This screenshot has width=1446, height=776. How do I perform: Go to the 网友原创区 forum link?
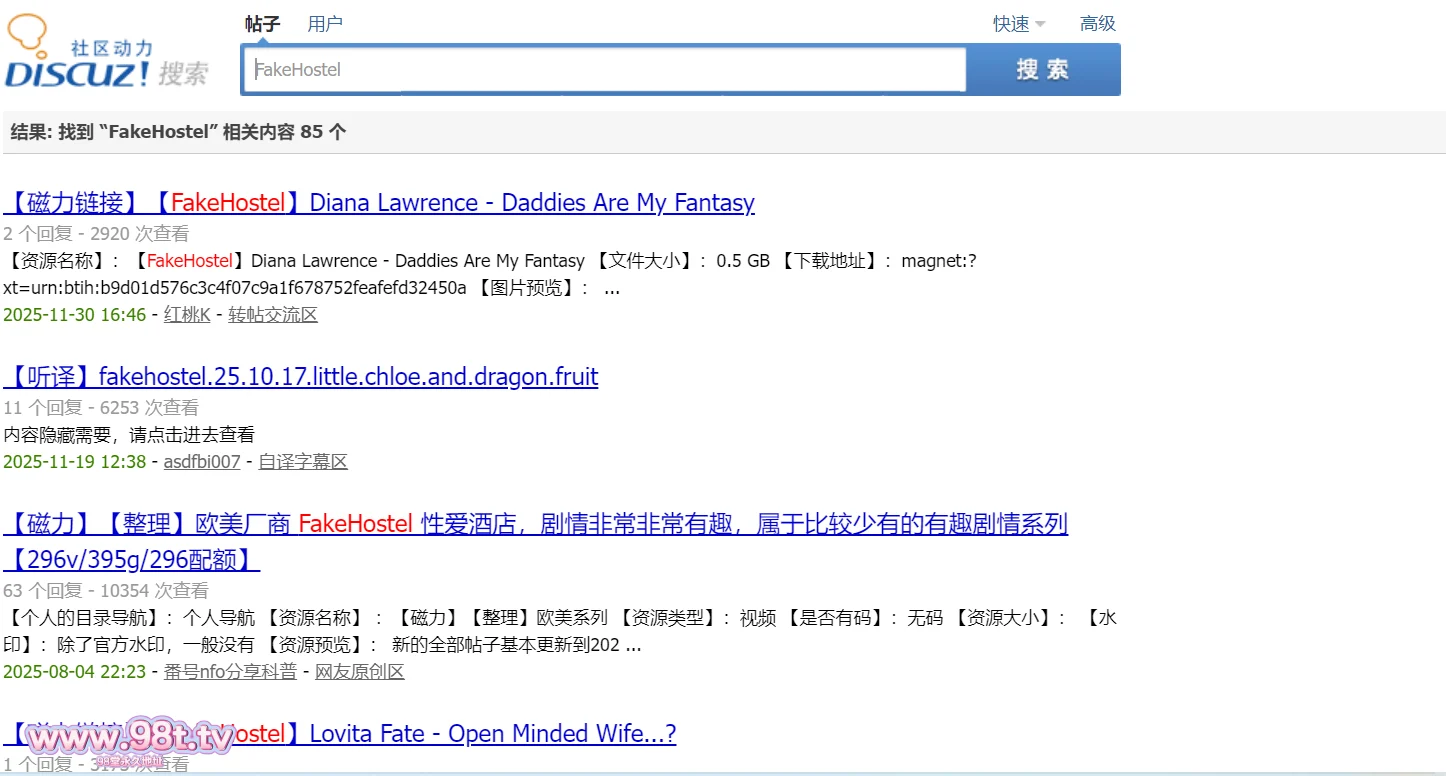coord(360,672)
